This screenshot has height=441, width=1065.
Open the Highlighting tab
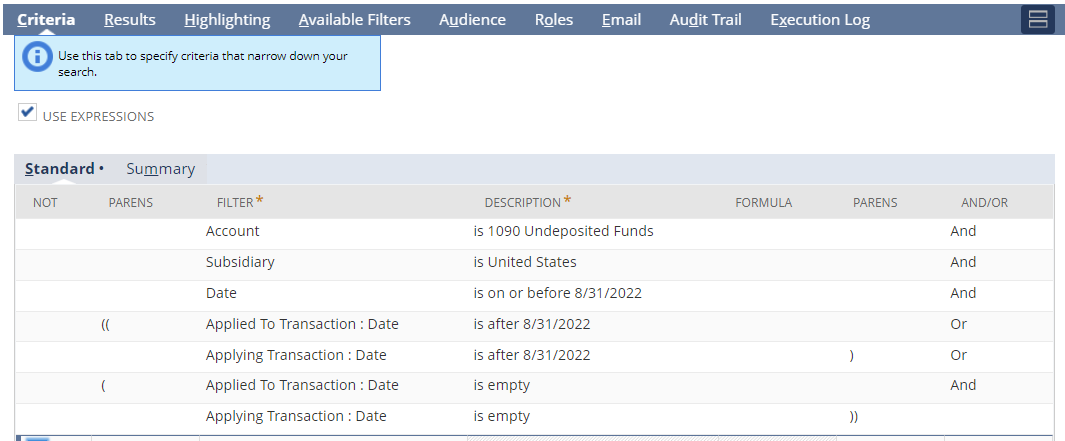point(227,20)
